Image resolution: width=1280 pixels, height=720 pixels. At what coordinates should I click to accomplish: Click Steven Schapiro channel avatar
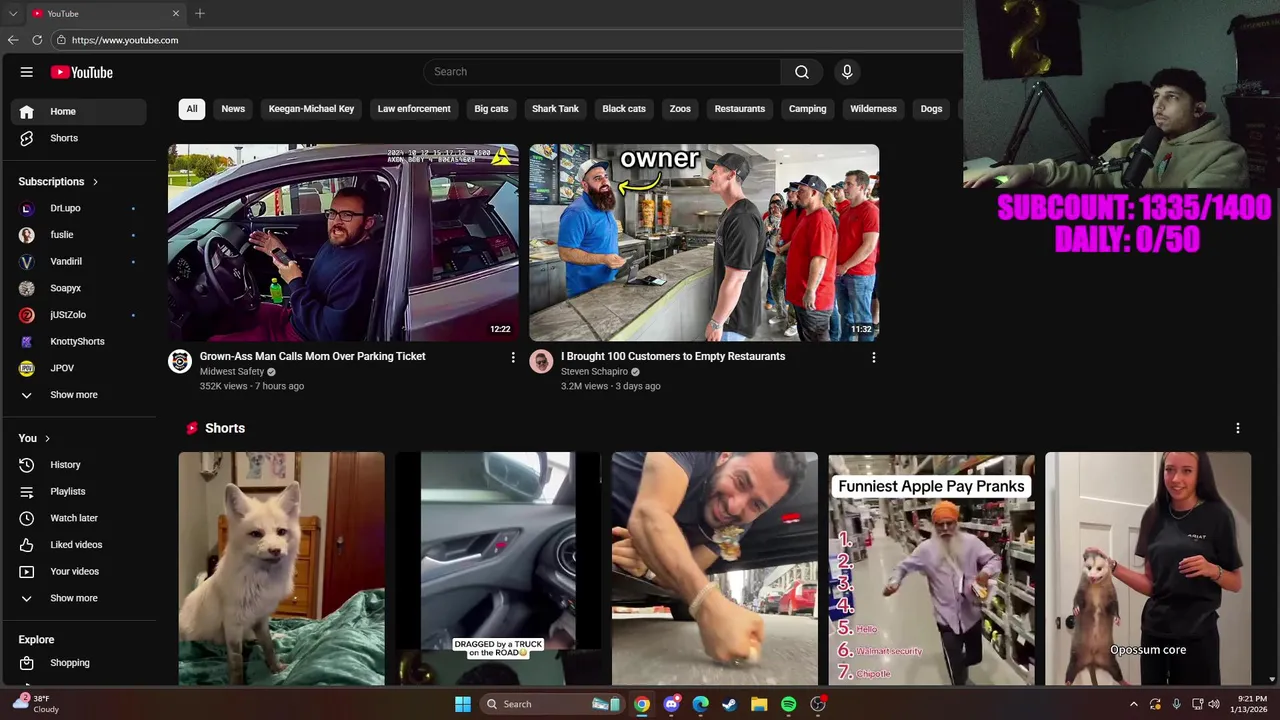541,361
